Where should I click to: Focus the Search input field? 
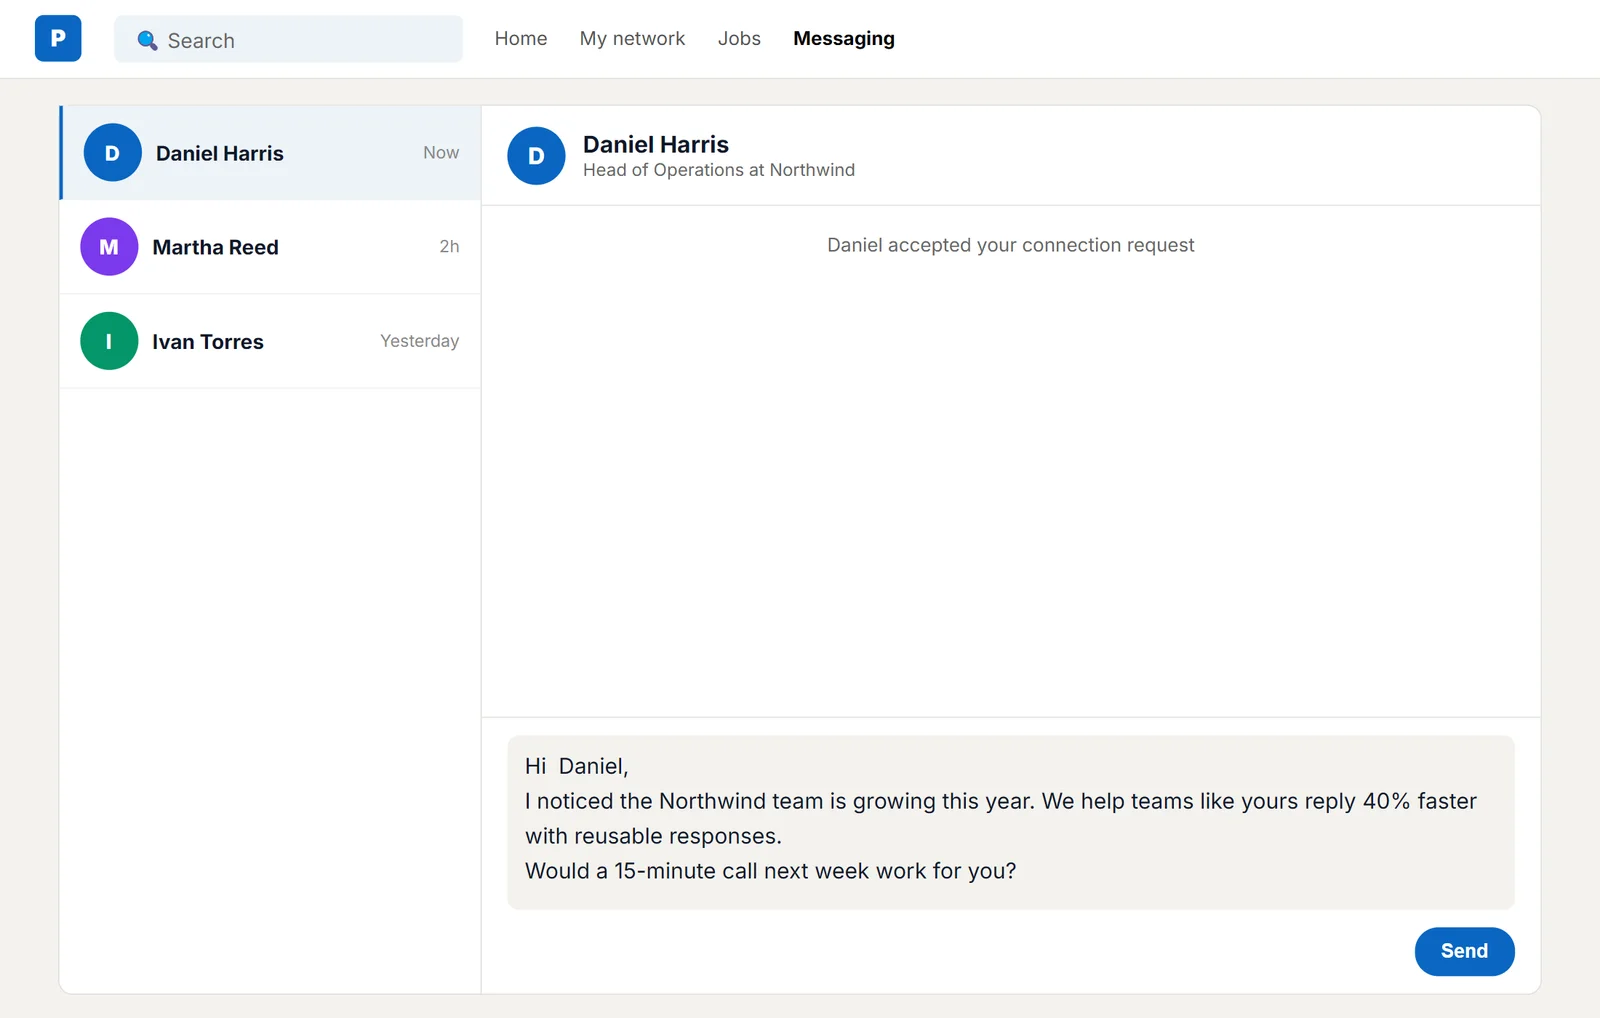click(288, 40)
